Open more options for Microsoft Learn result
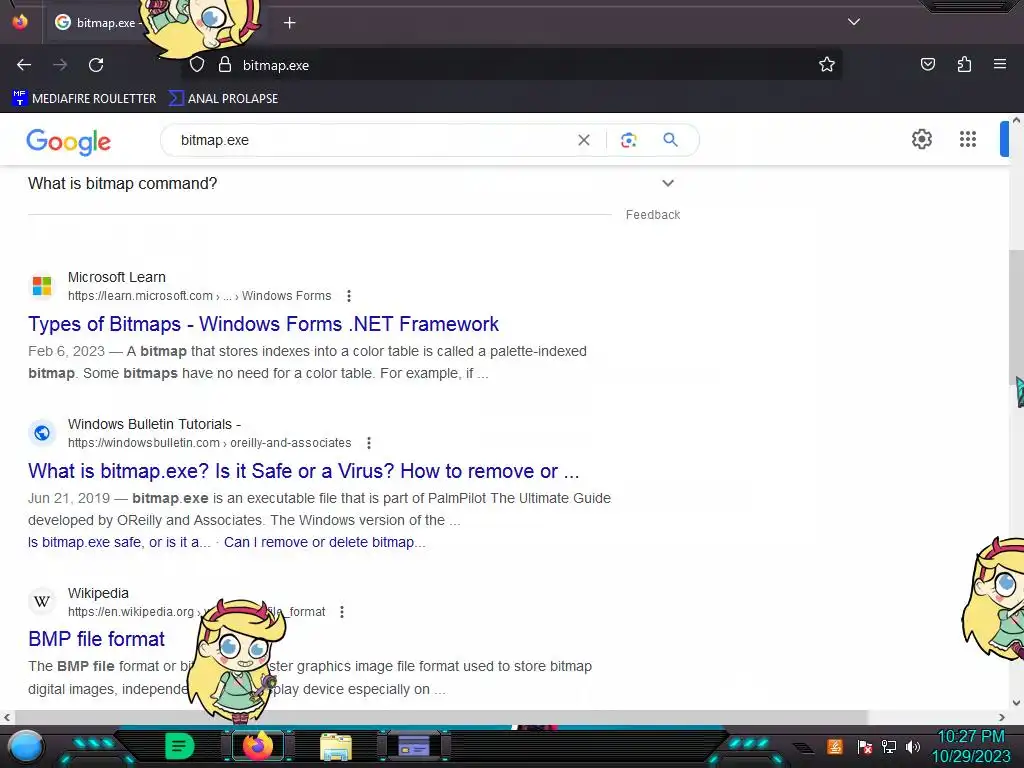 pos(349,296)
